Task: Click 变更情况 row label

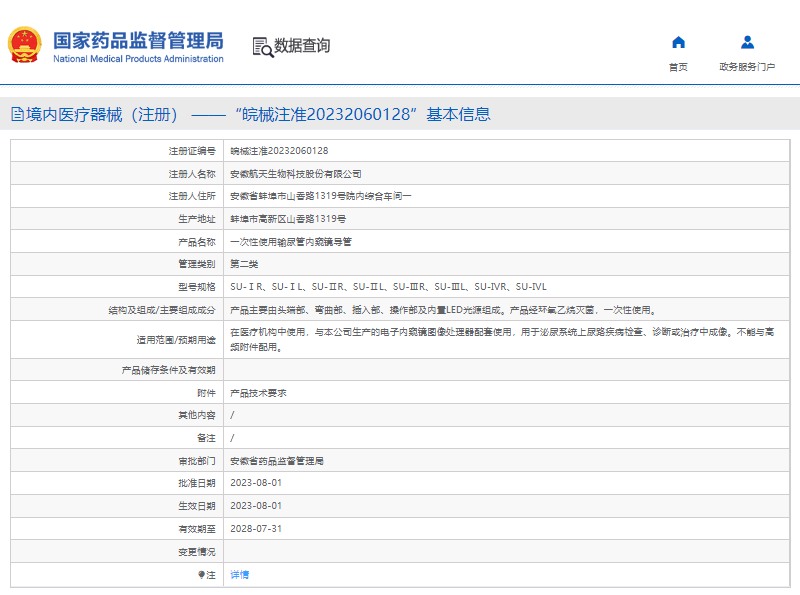Action: click(x=197, y=552)
